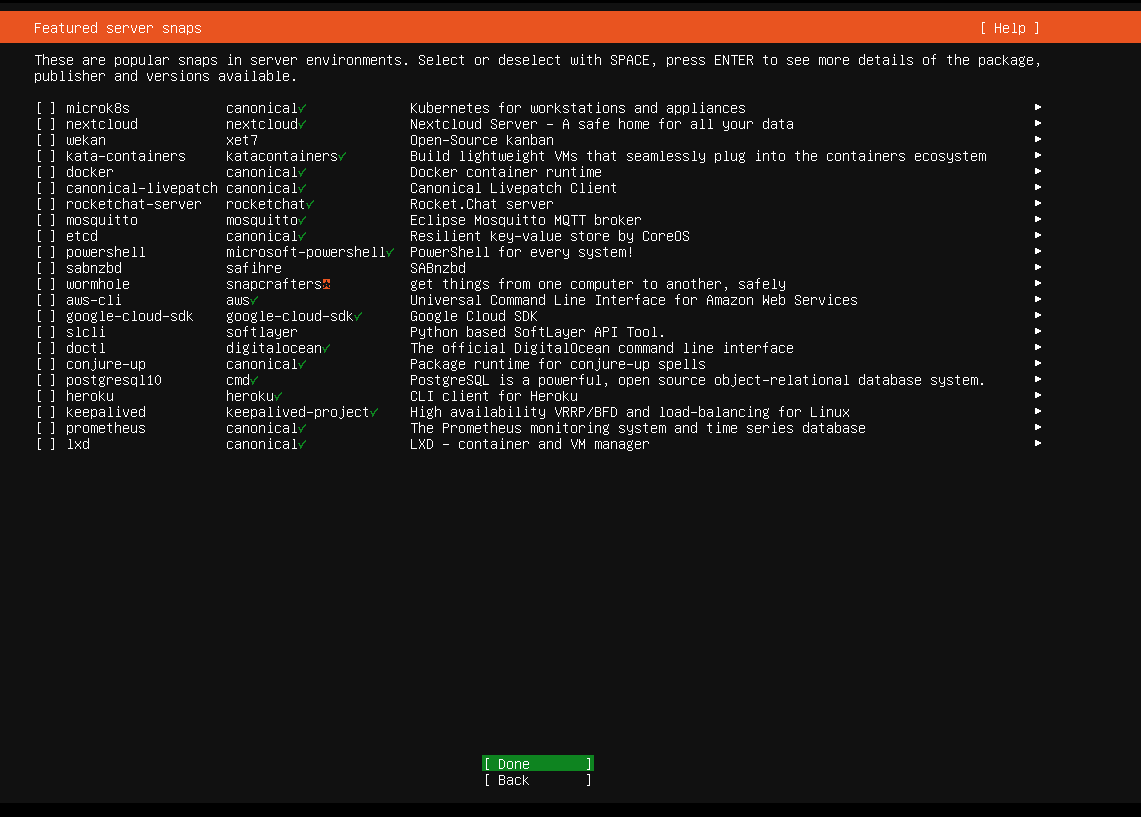Click the verified checkmark beside rocketchat
Viewport: 1141px width, 817px height.
tap(310, 204)
